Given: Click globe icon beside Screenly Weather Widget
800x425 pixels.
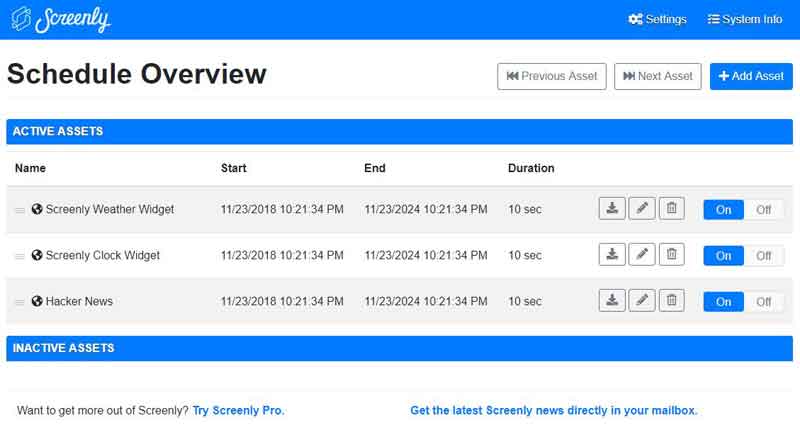Looking at the screenshot, I should [37, 209].
